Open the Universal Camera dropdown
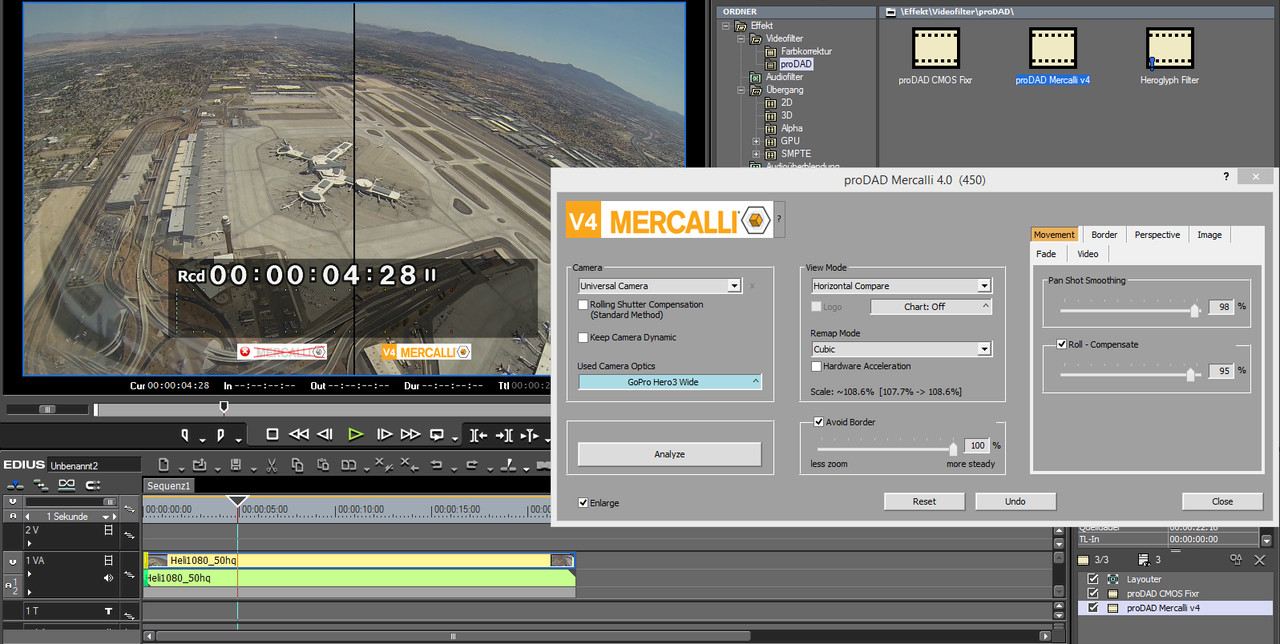Image resolution: width=1280 pixels, height=644 pixels. tap(659, 286)
